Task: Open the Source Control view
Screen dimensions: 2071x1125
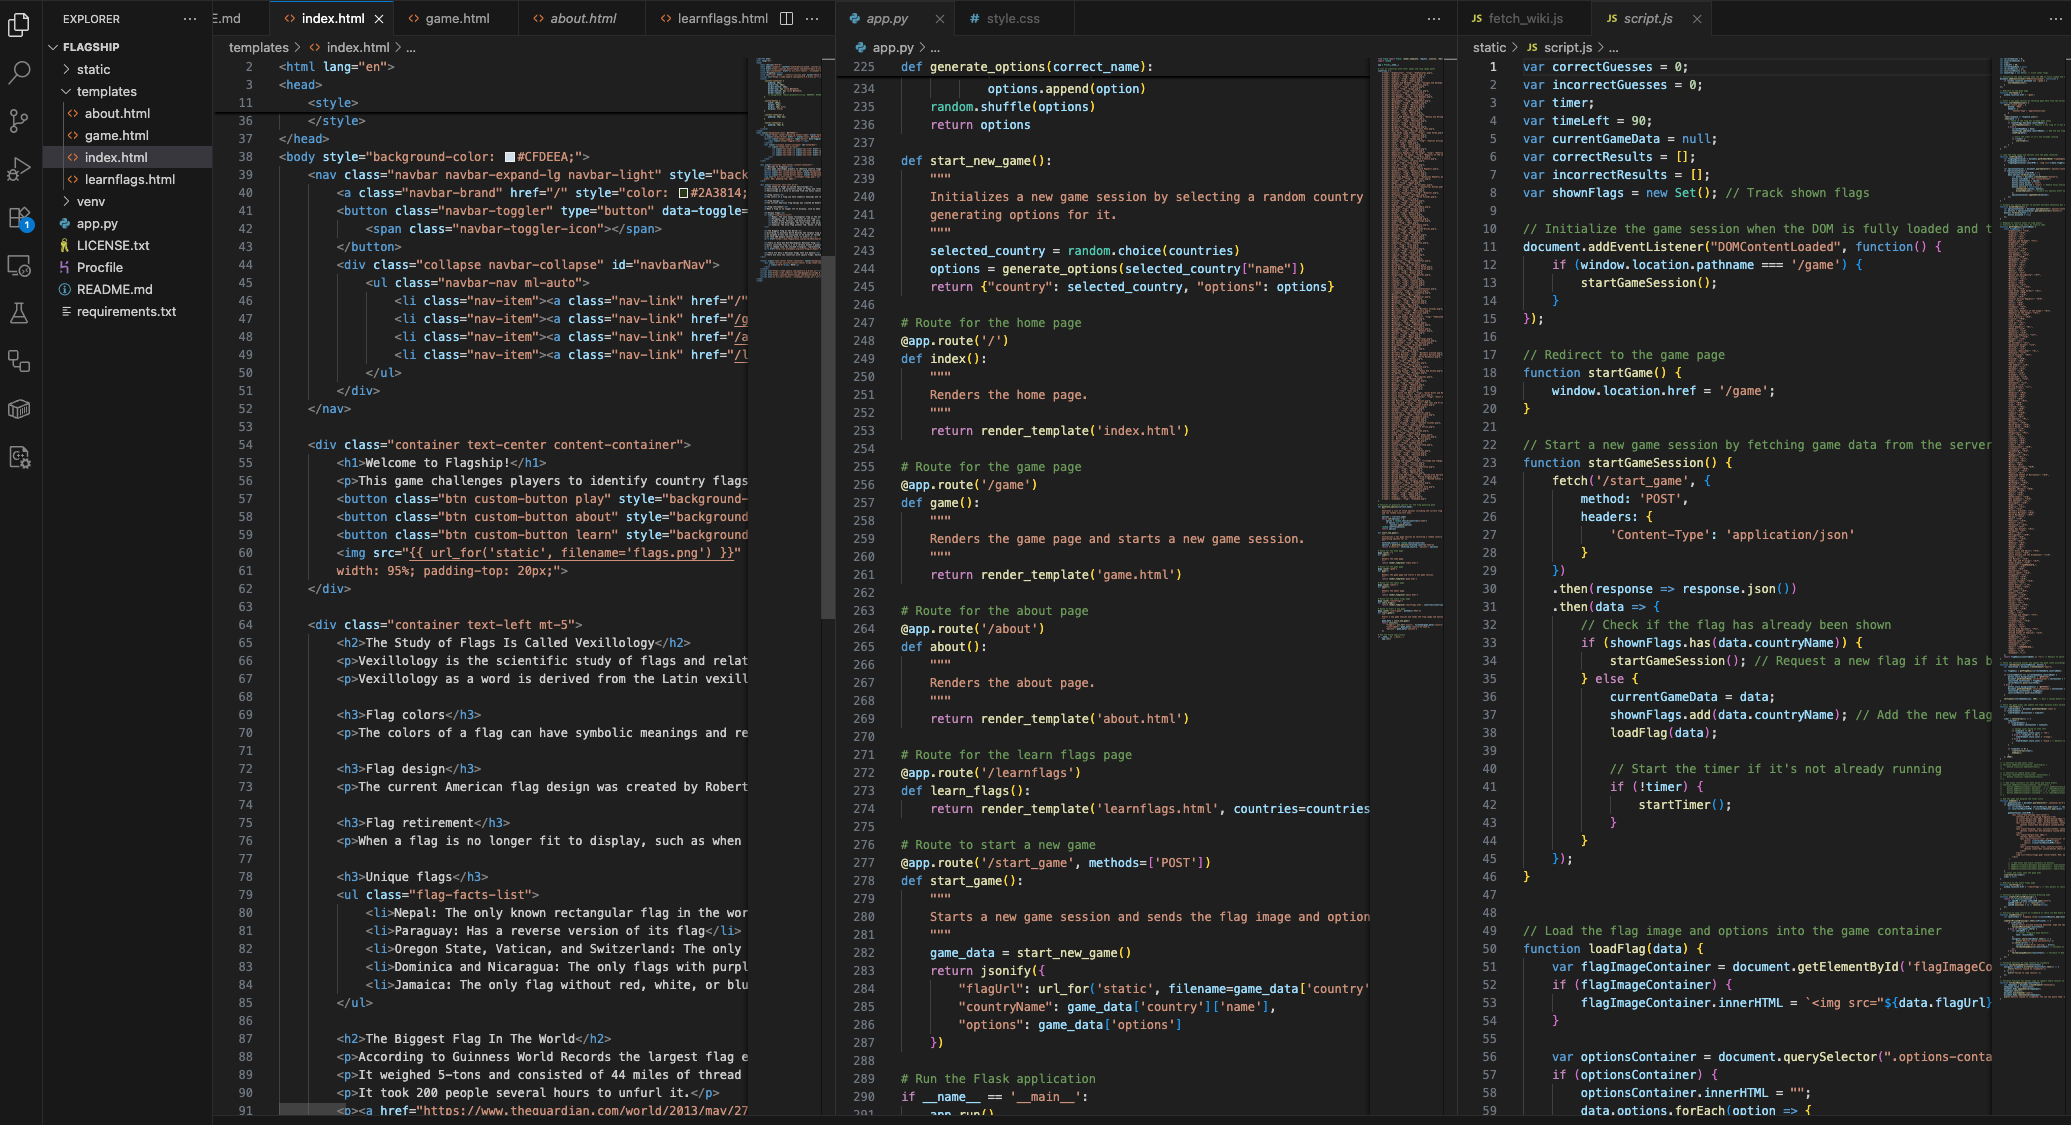Action: (x=19, y=121)
